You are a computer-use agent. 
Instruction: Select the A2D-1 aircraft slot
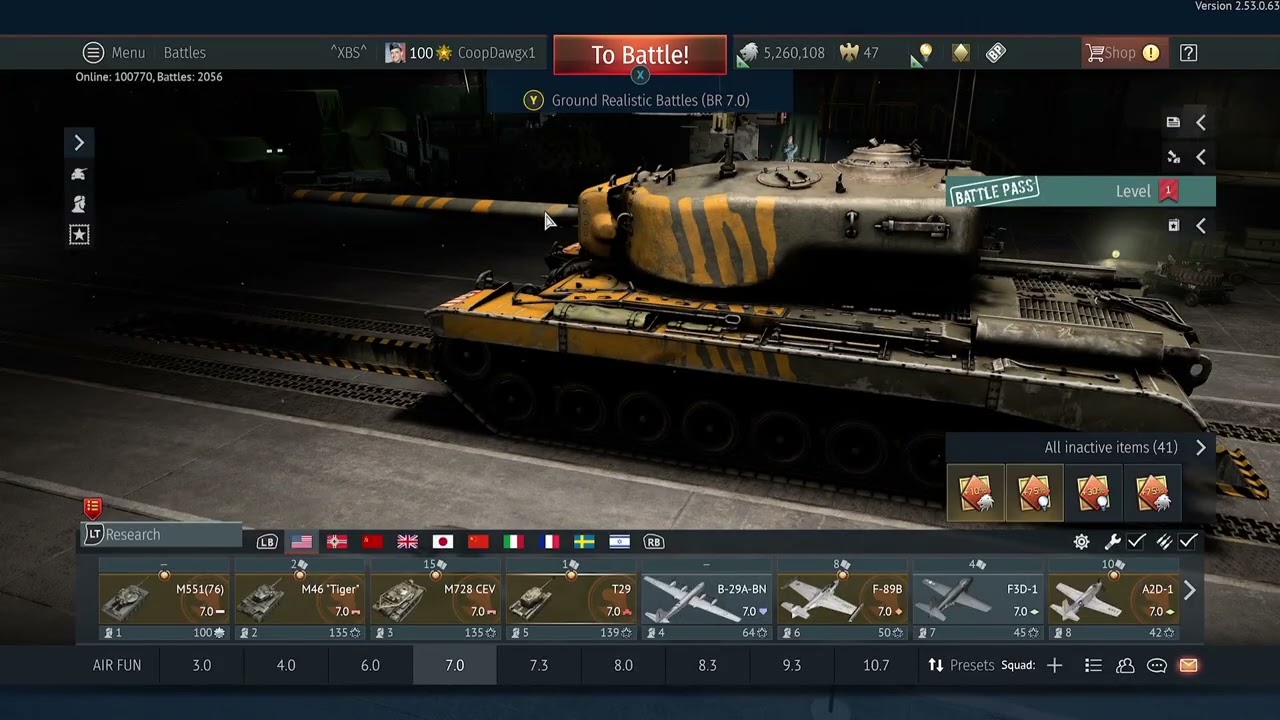click(1113, 602)
